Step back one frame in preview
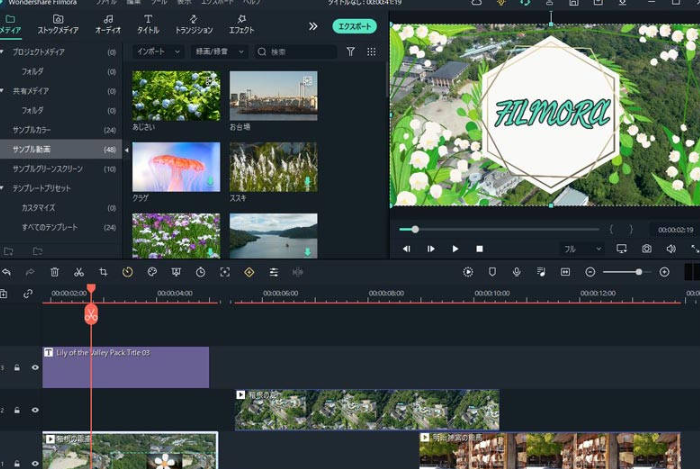The image size is (700, 469). [x=406, y=249]
